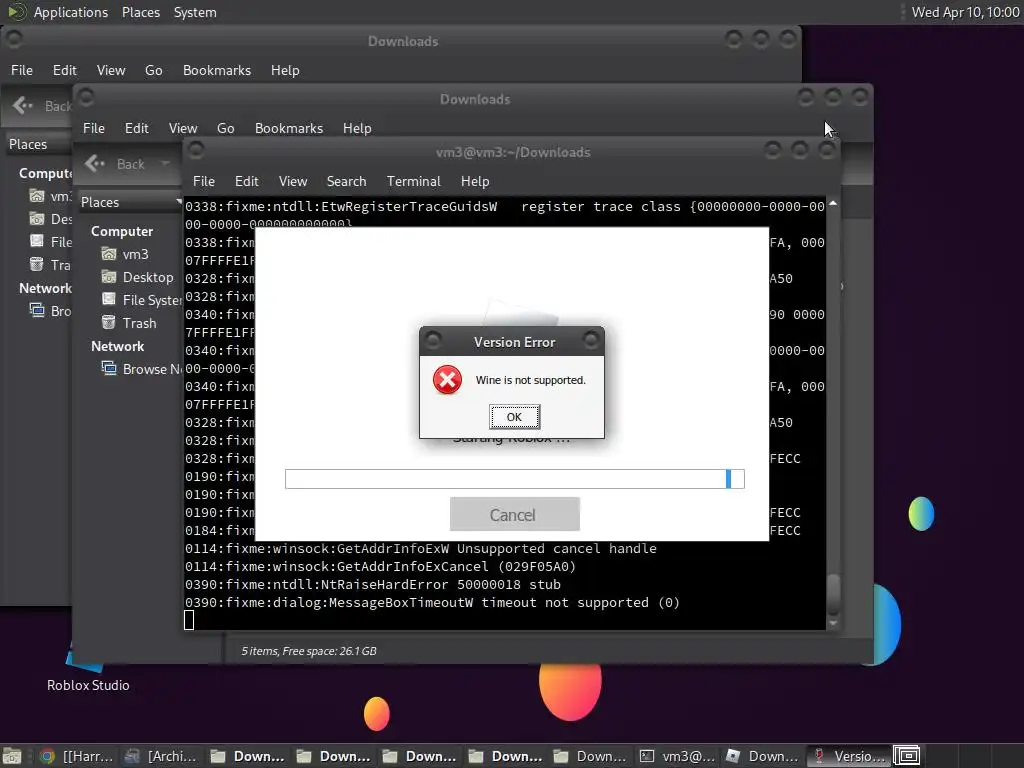Viewport: 1024px width, 768px height.
Task: Open the window menu icon on terminal title bar
Action: 195,151
